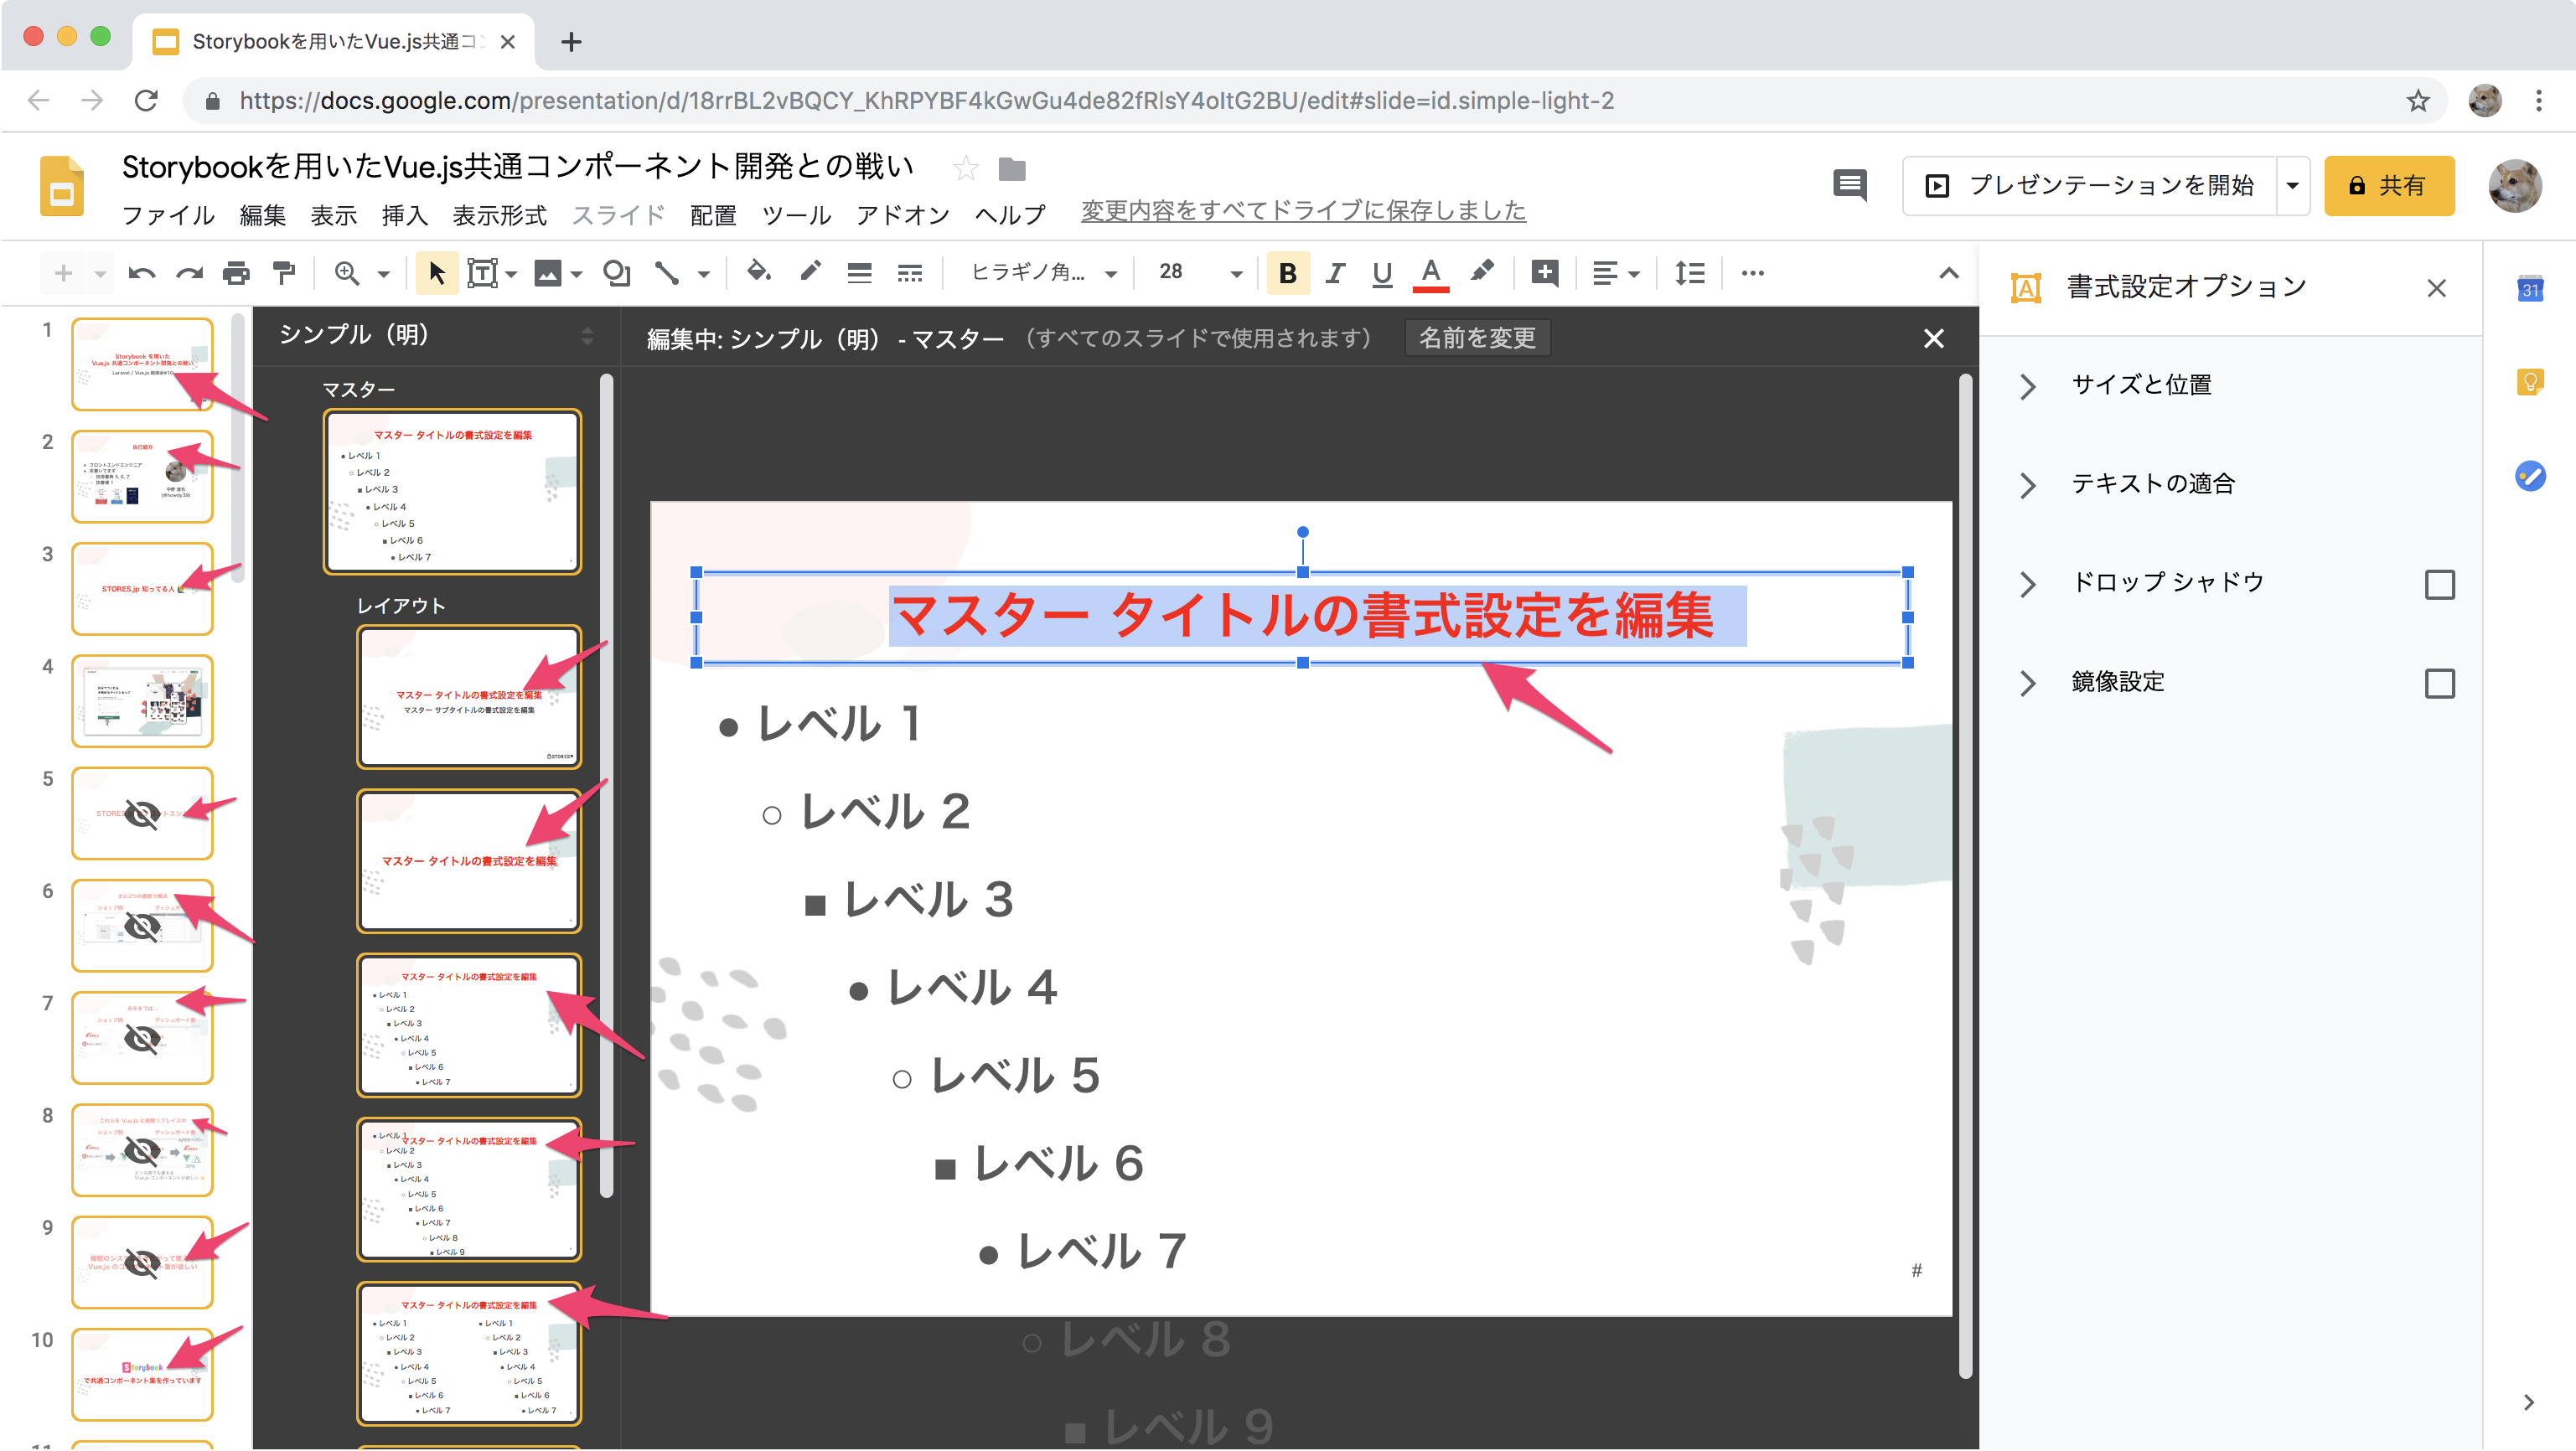Open the font family dropdown ヒラギノ角
This screenshot has height=1451, width=2576.
tap(1043, 272)
